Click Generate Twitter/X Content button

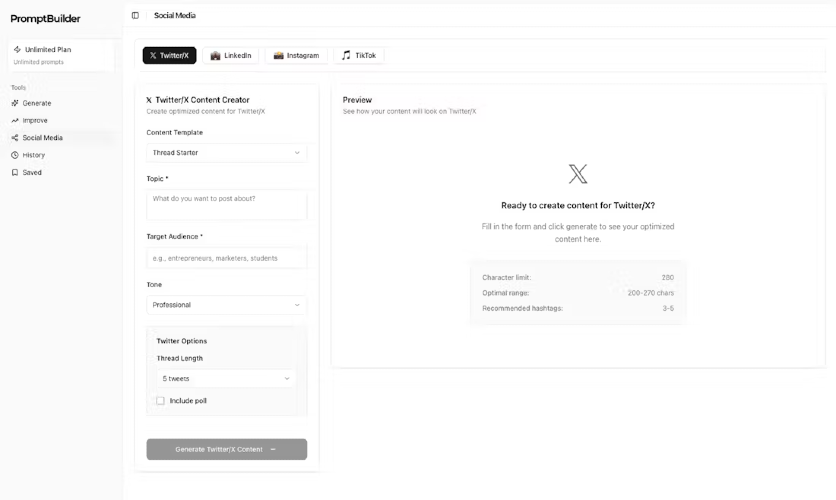(227, 449)
